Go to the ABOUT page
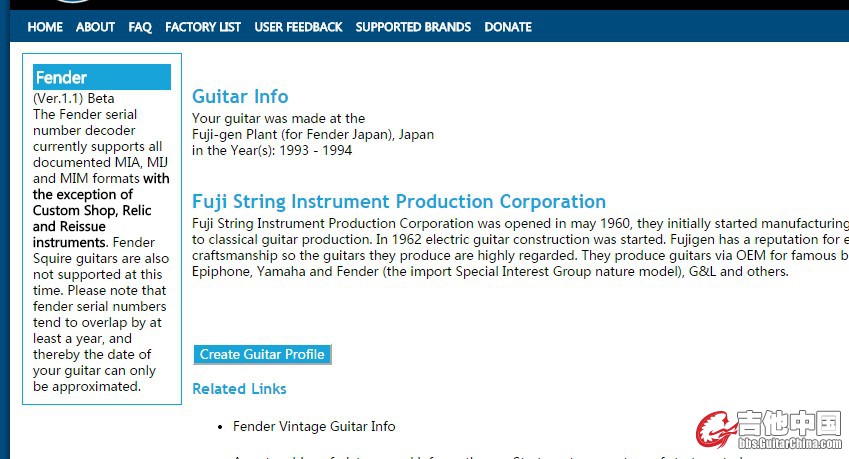Viewport: 849px width, 459px height. (x=95, y=27)
